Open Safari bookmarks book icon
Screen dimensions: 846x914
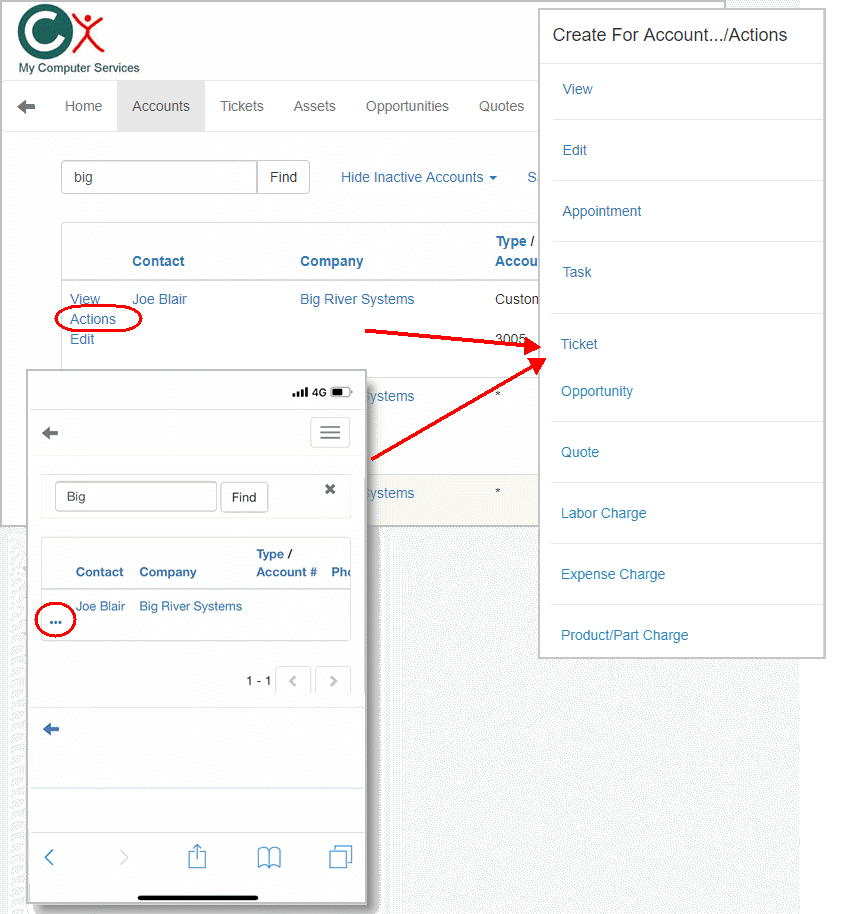269,857
